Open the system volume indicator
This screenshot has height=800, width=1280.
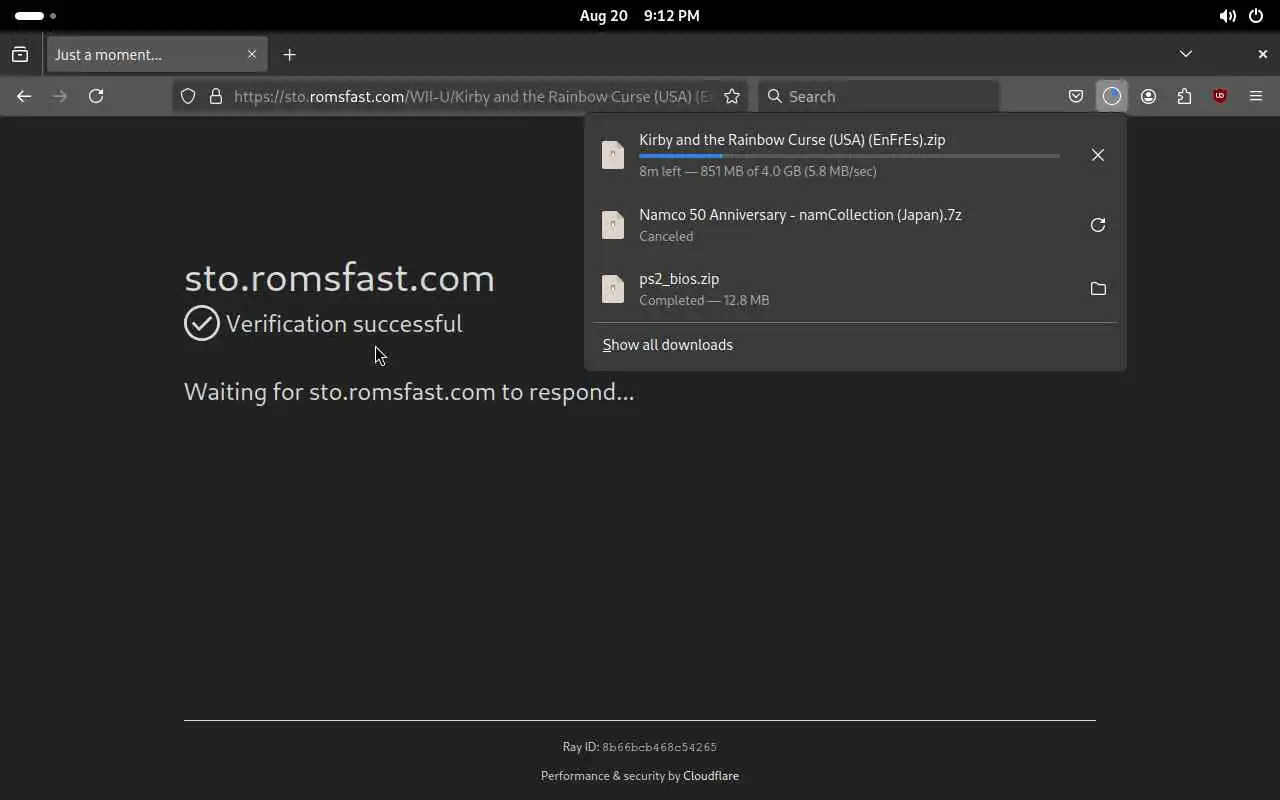[1227, 16]
